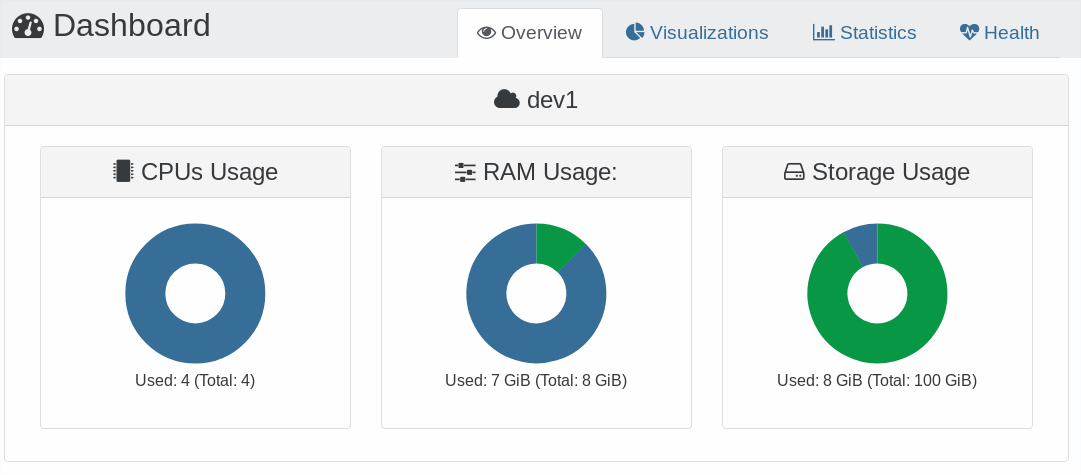Open the Health tab
Image resolution: width=1081 pixels, height=475 pixels.
coord(999,32)
